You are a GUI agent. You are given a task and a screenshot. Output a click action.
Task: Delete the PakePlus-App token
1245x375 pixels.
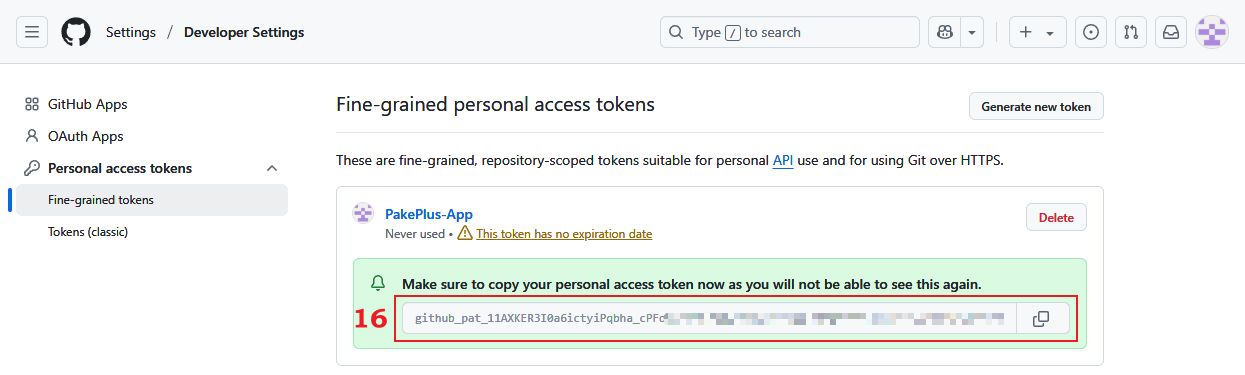[1056, 217]
